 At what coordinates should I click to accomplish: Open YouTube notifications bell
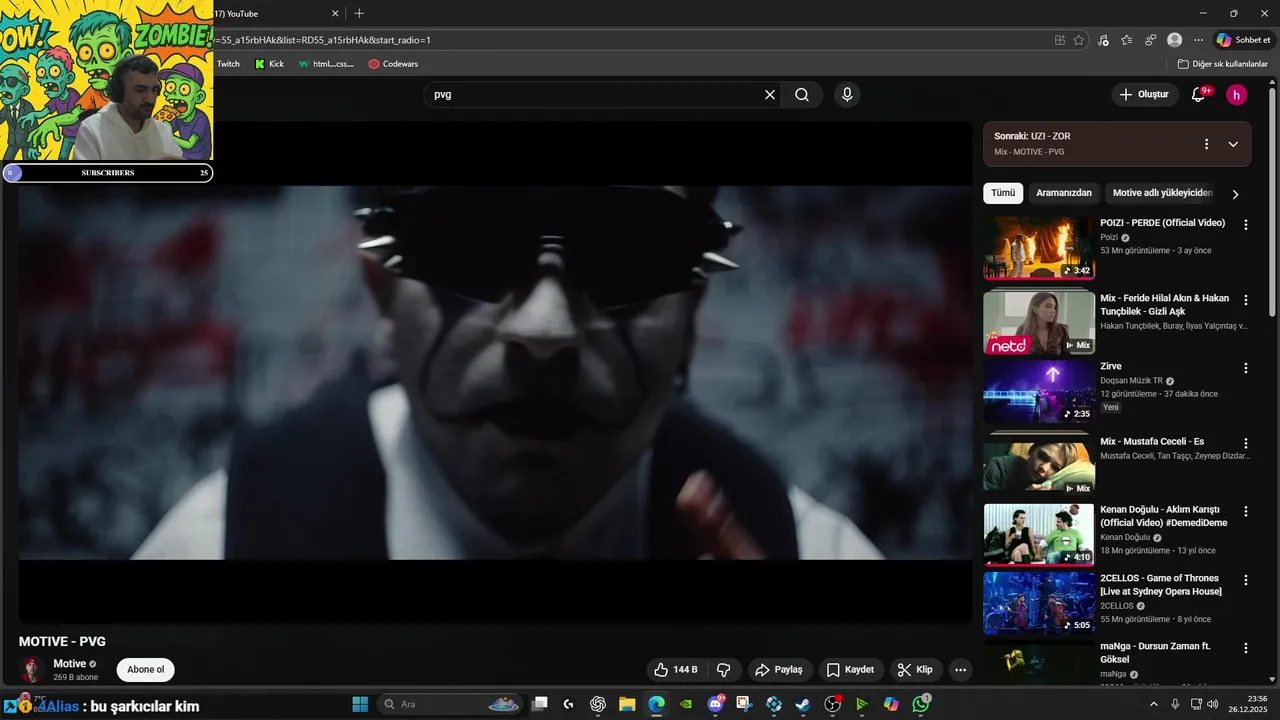1198,95
